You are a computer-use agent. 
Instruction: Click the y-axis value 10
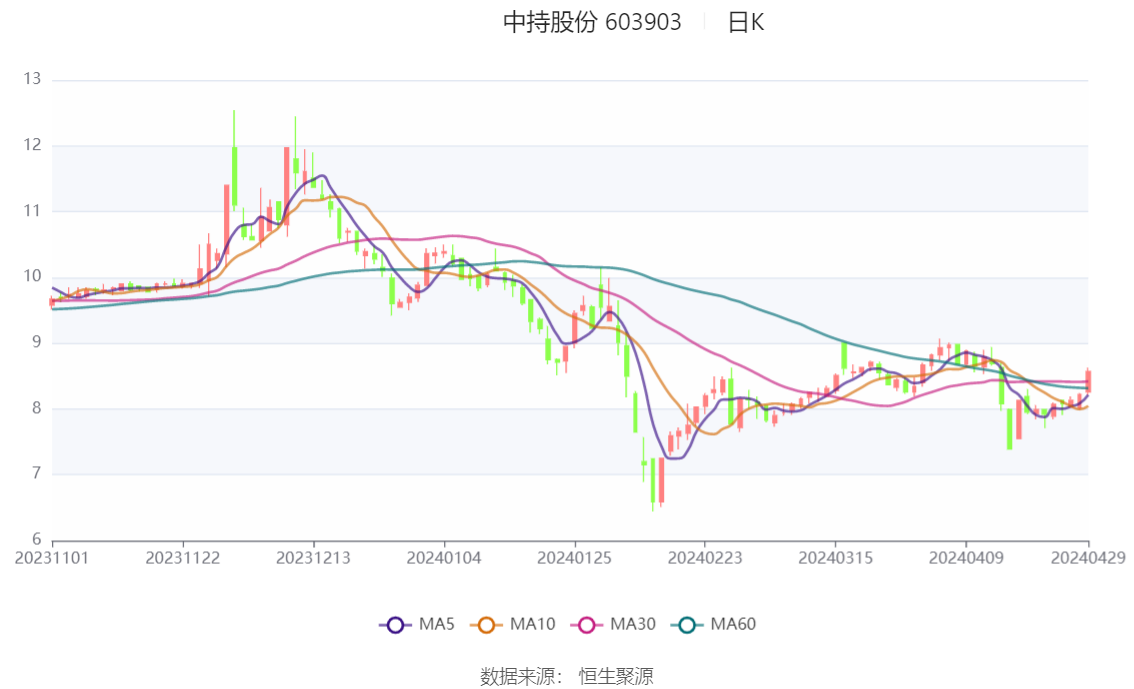tap(33, 276)
